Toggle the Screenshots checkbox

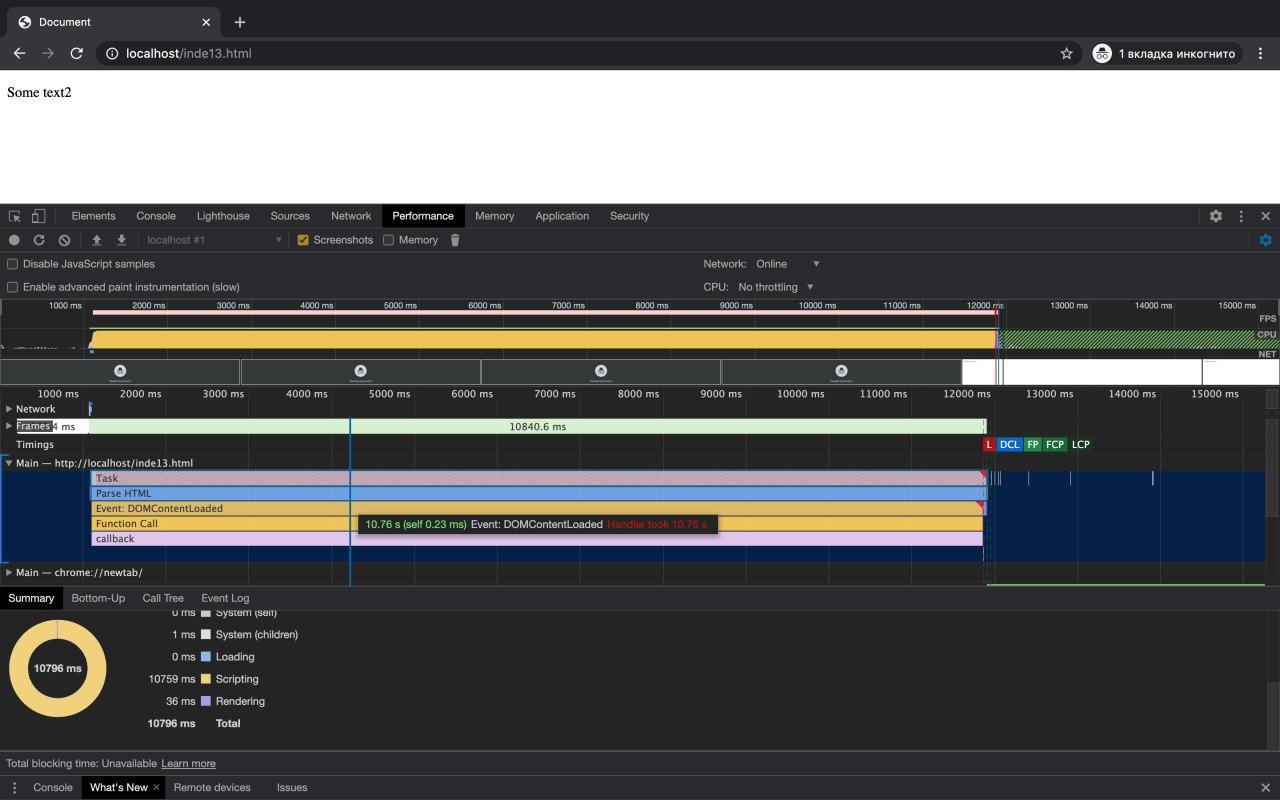[303, 240]
